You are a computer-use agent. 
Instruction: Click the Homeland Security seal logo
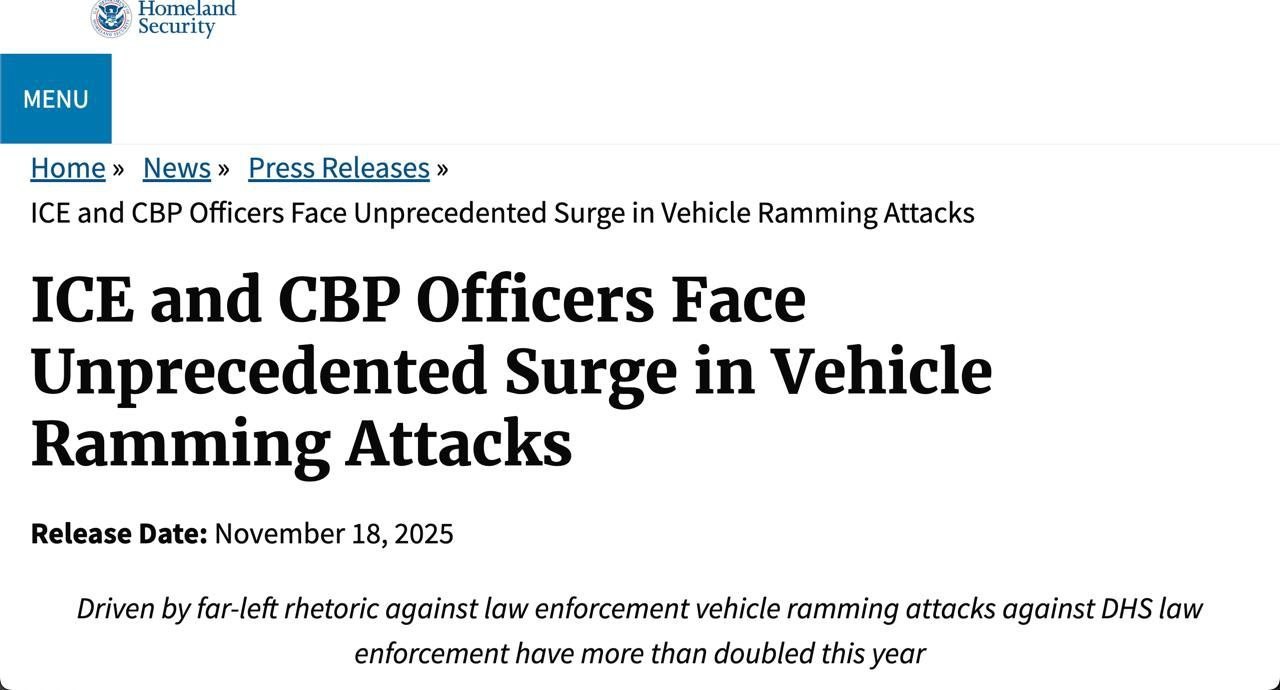coord(111,17)
